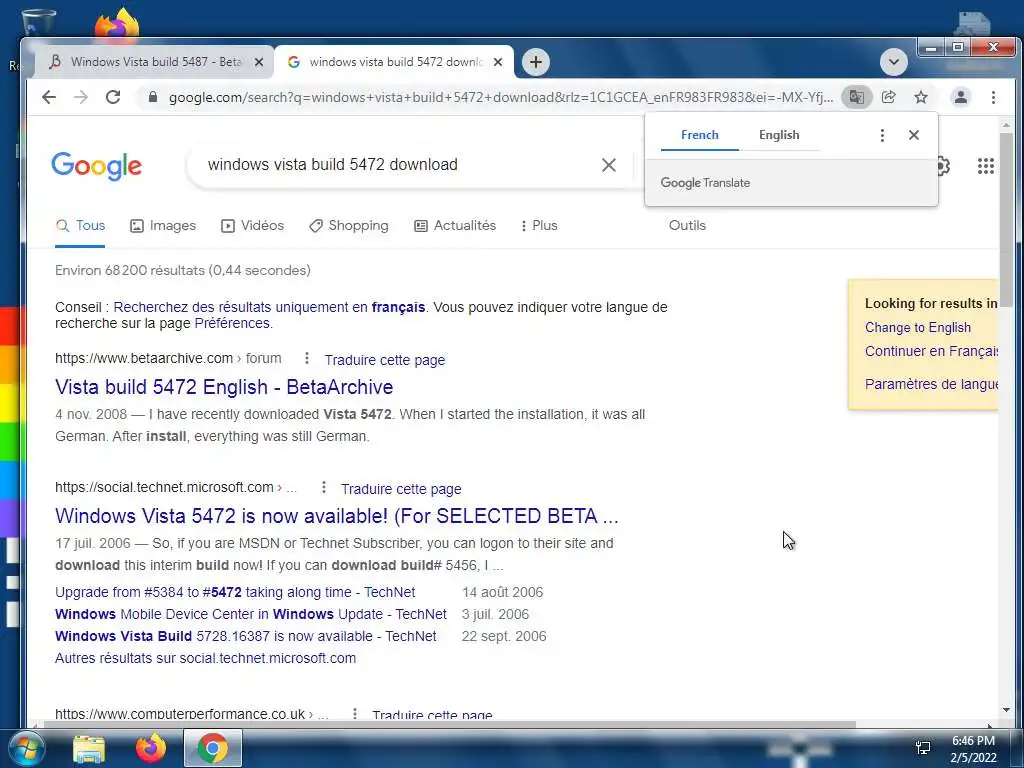
Task: Open the Préférences link
Action: [232, 324]
